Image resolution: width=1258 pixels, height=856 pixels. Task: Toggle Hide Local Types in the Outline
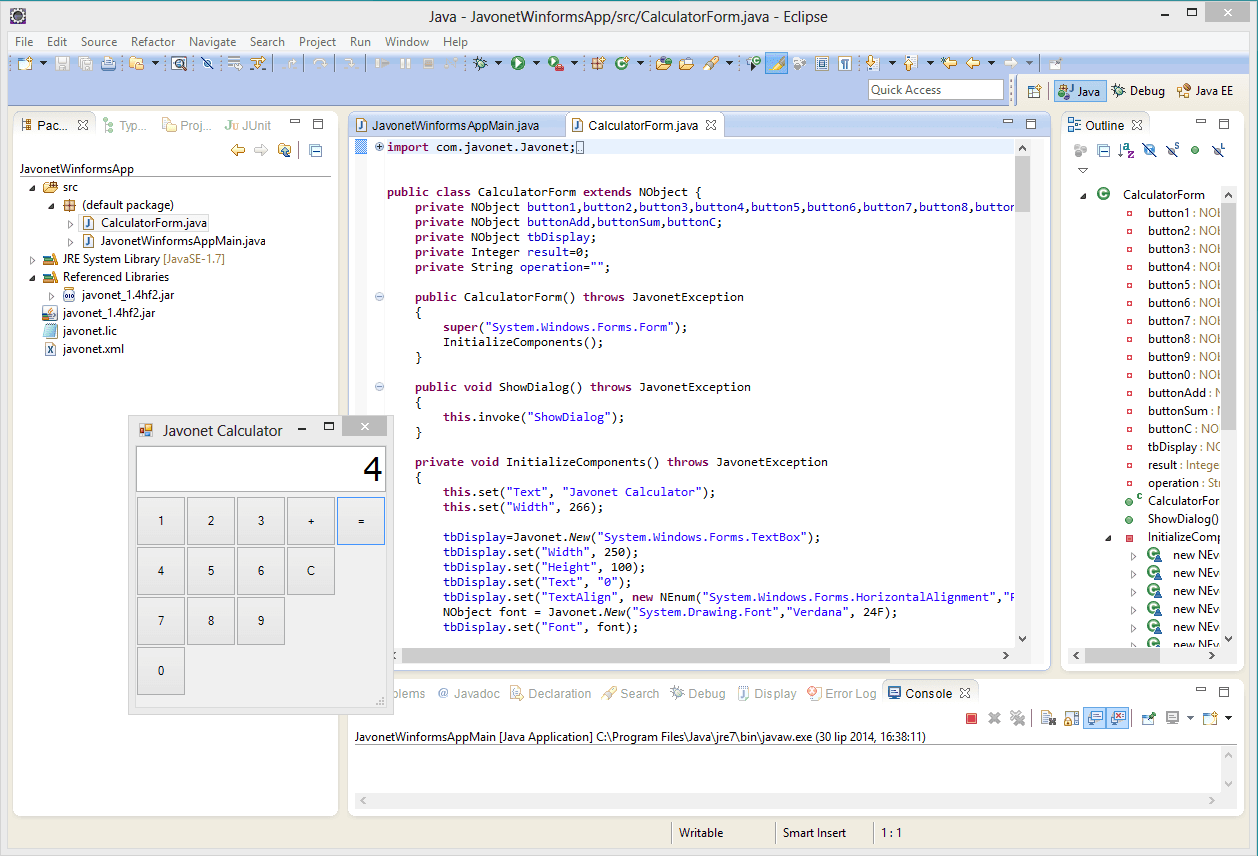point(1218,150)
